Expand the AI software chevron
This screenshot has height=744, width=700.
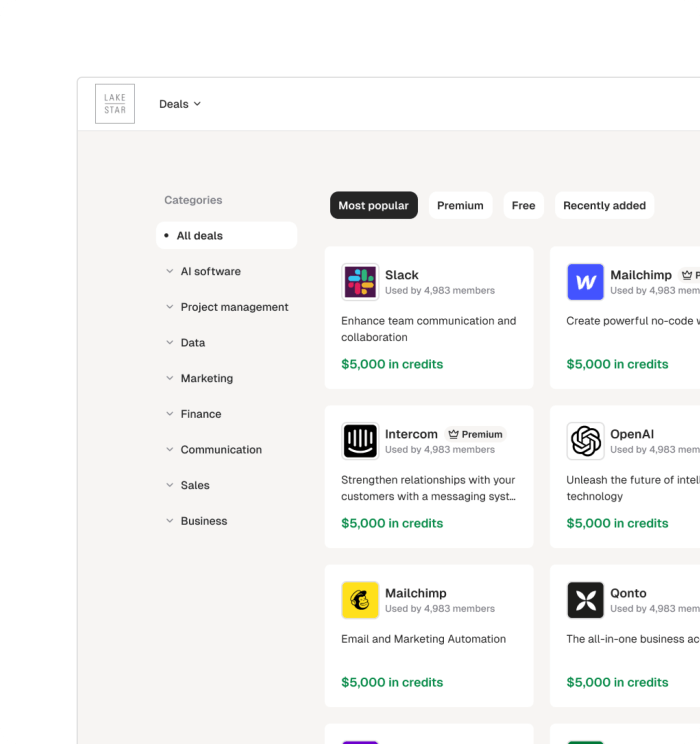point(169,271)
